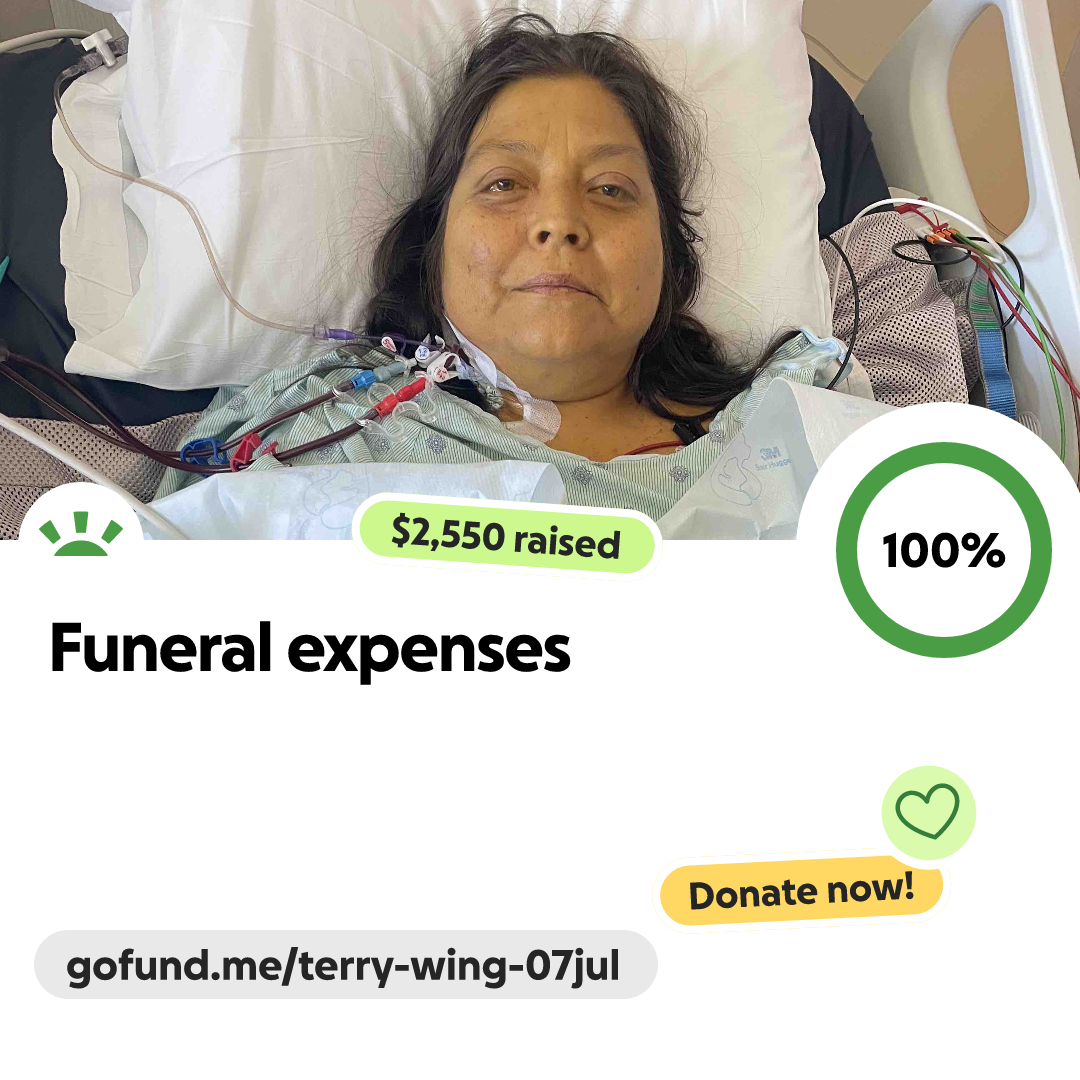This screenshot has width=1080, height=1080.
Task: Open the campaign photo of the patient
Action: point(540,269)
